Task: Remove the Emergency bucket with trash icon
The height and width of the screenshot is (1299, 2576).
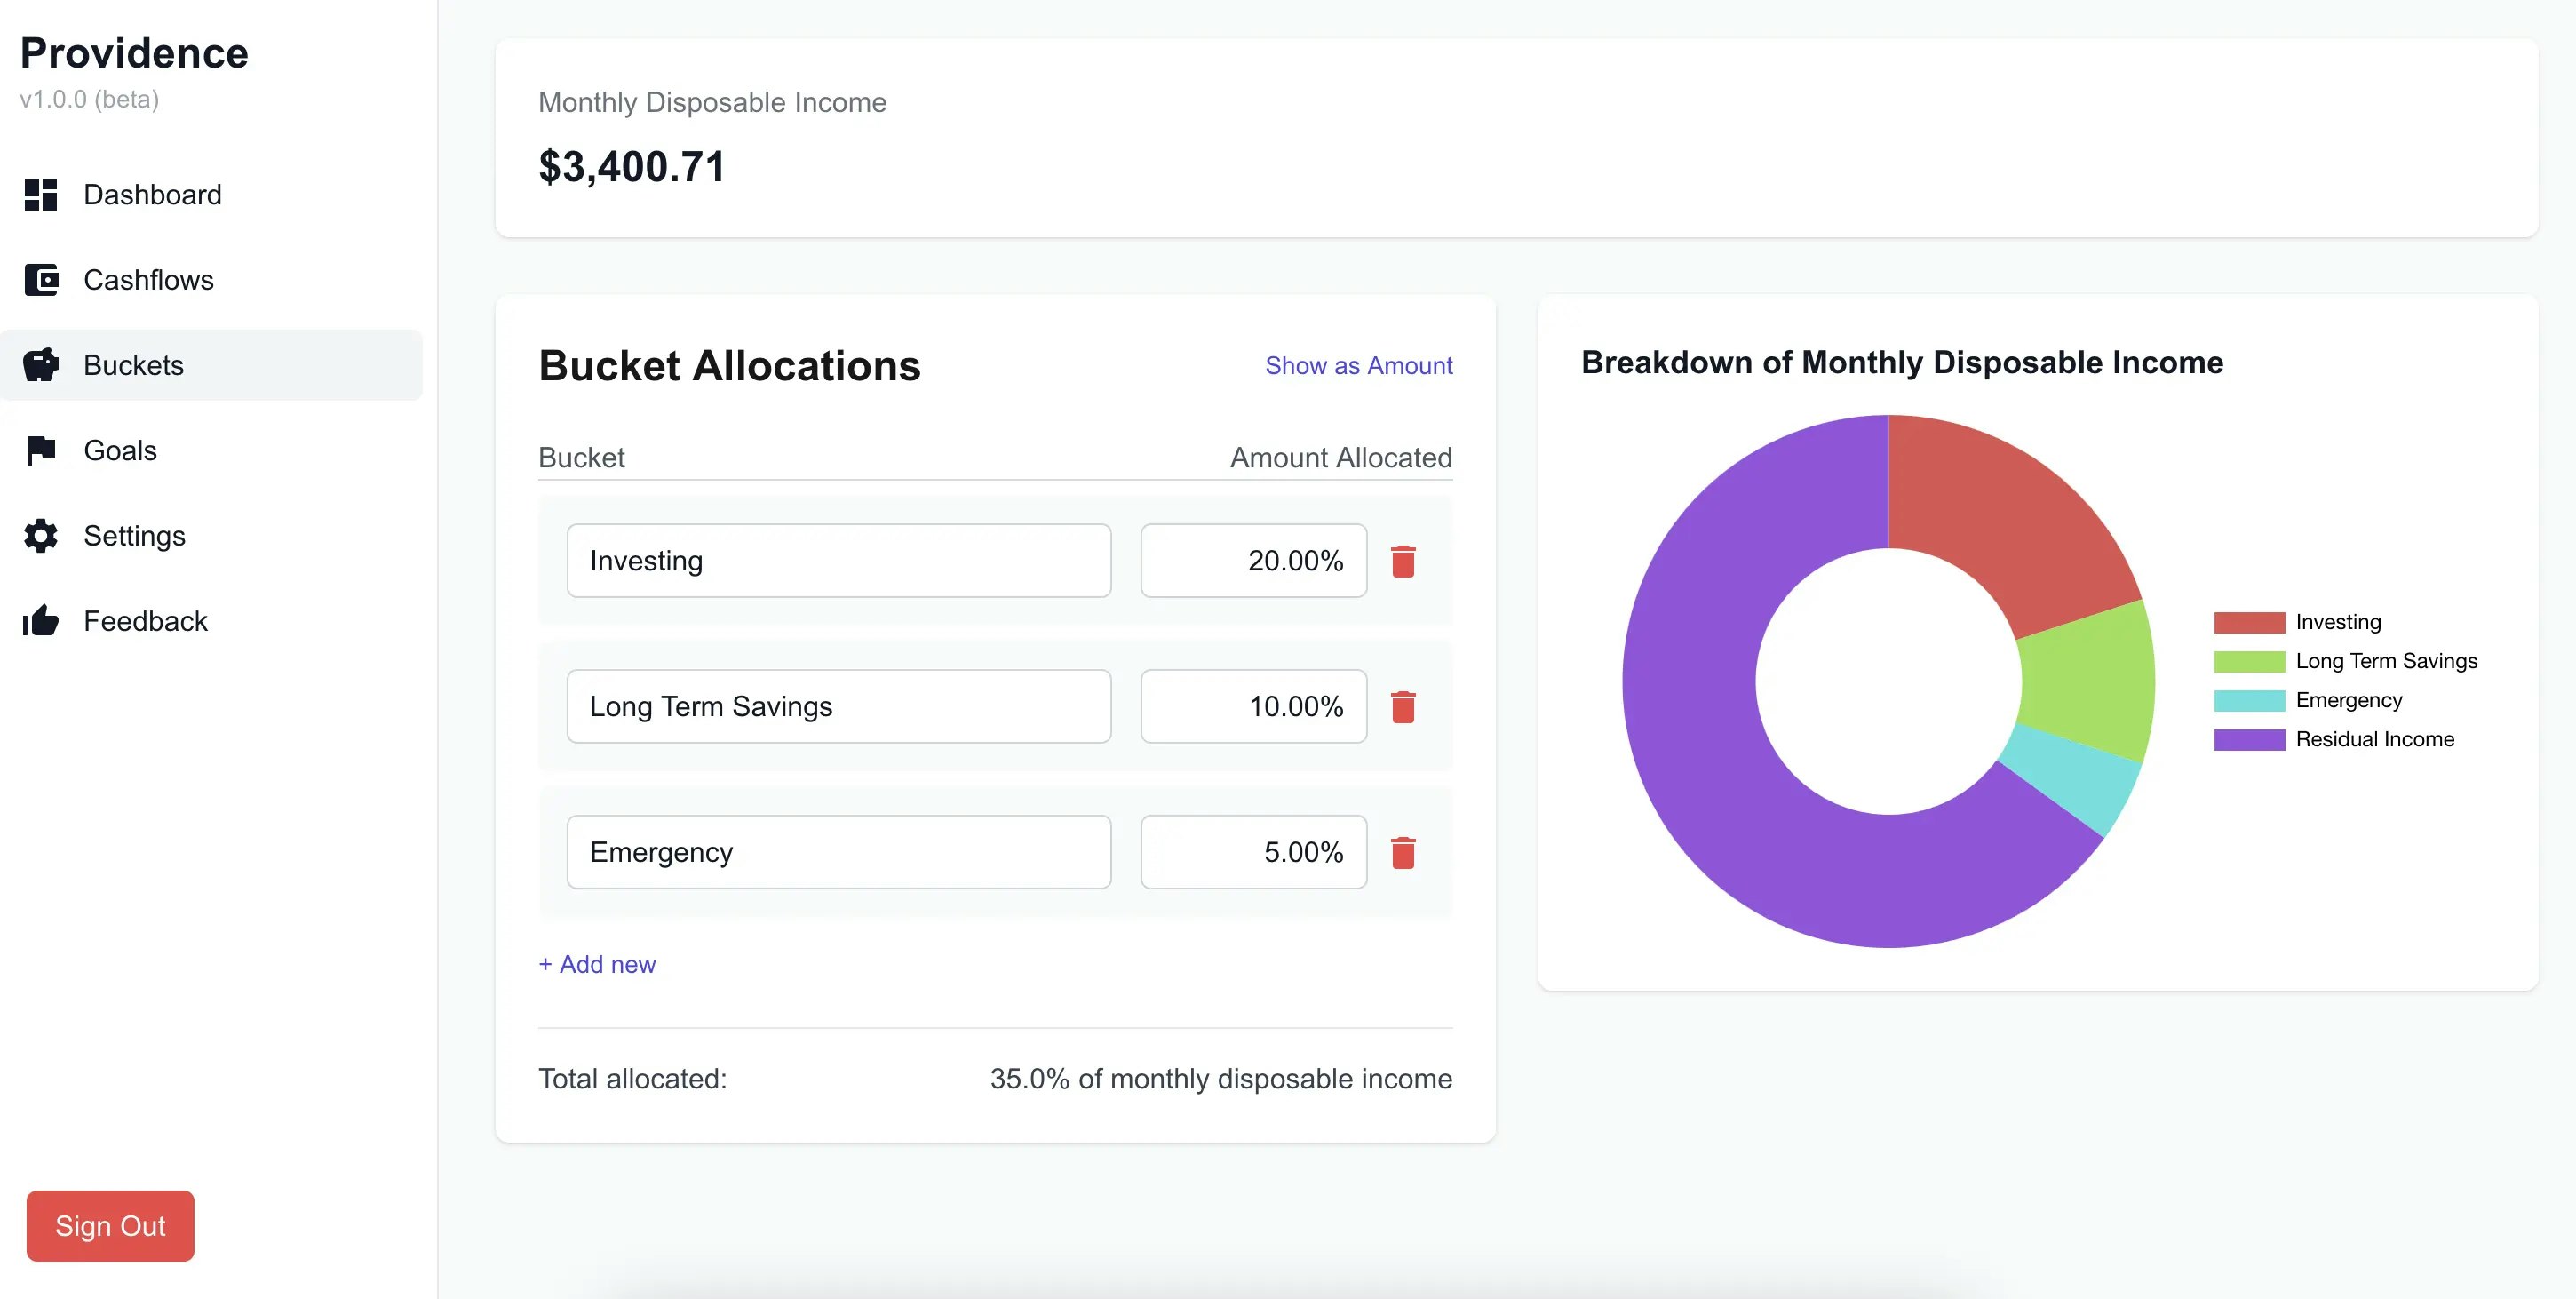Action: pos(1403,852)
